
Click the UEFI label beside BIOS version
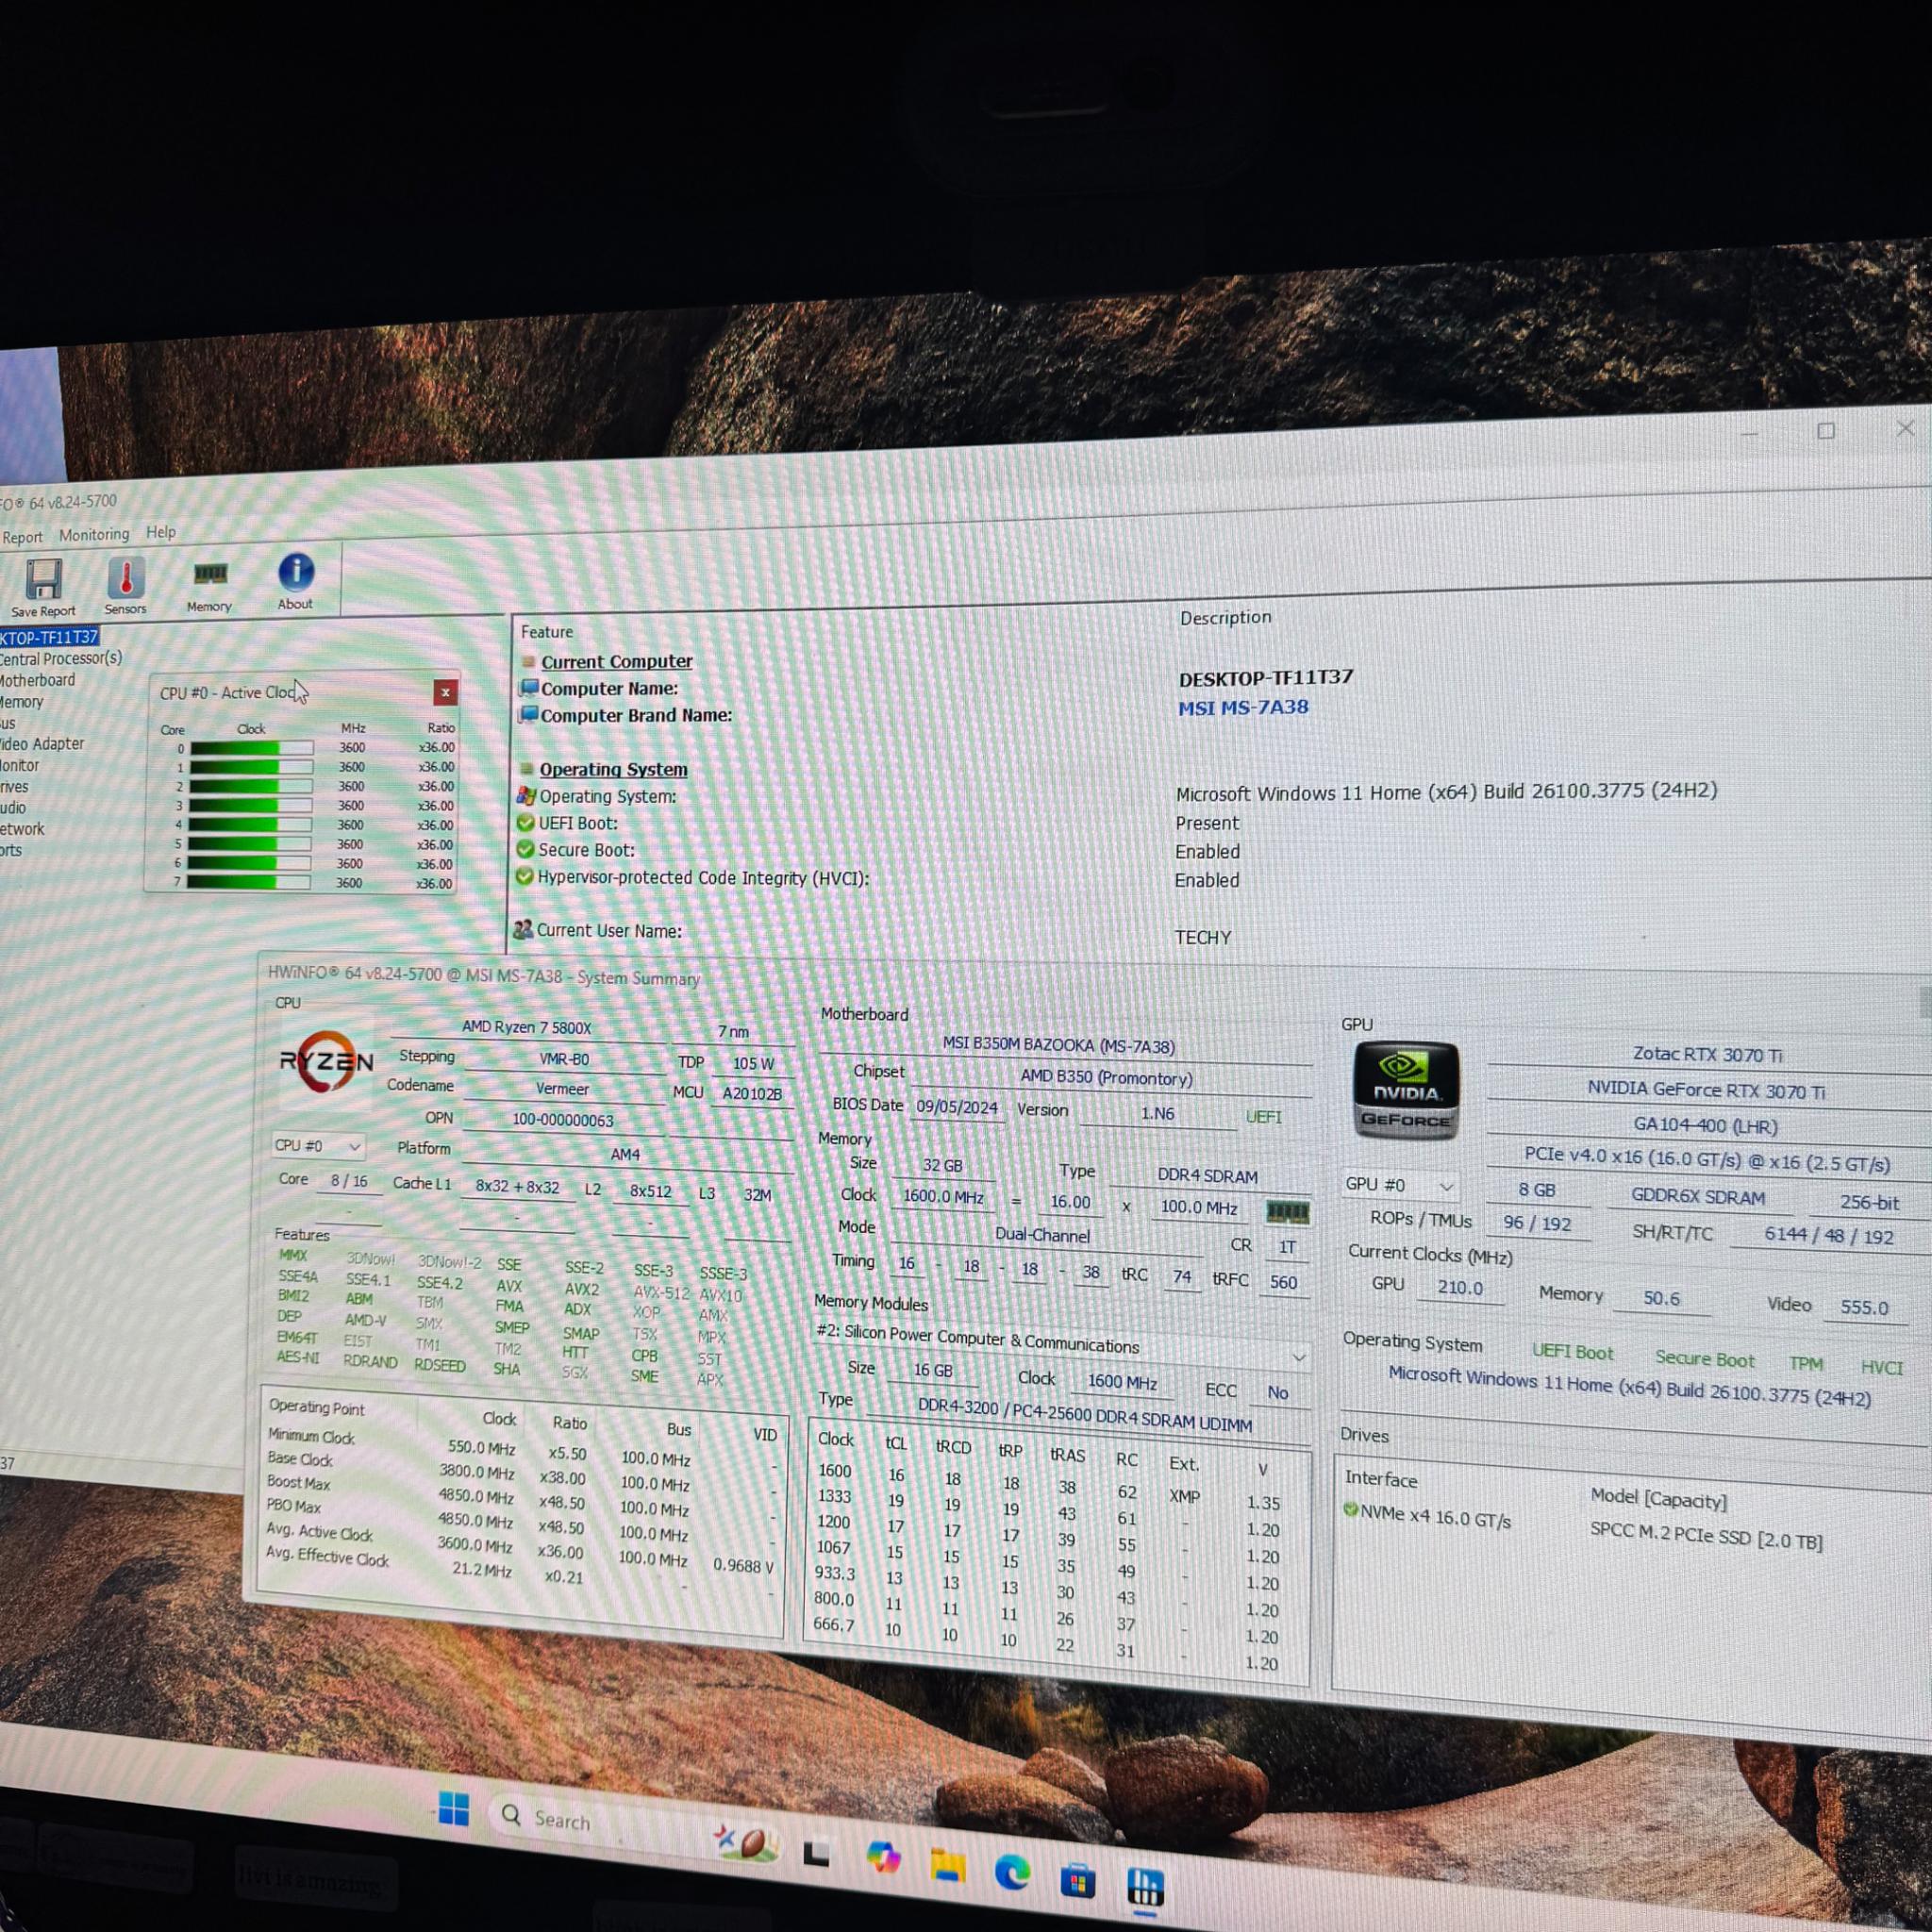click(x=1264, y=1117)
